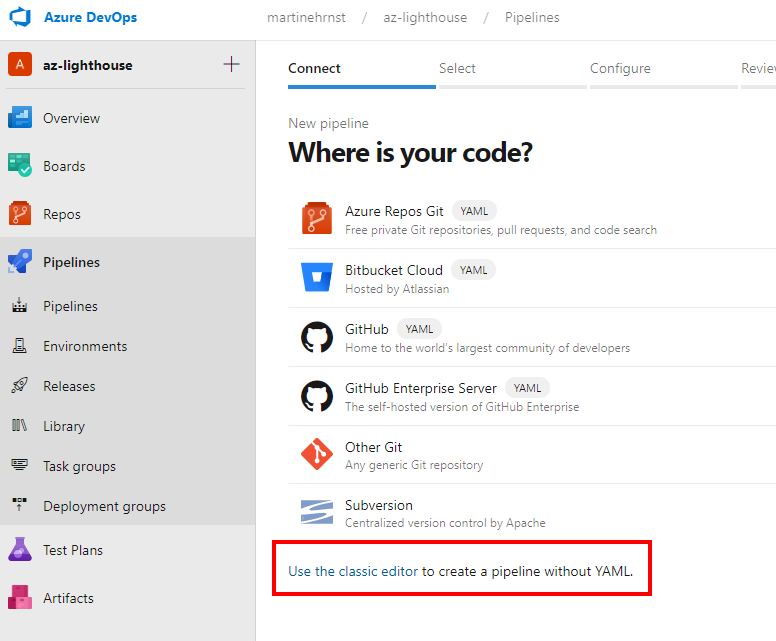Click the 'Home to the world's largest community' text

487,348
